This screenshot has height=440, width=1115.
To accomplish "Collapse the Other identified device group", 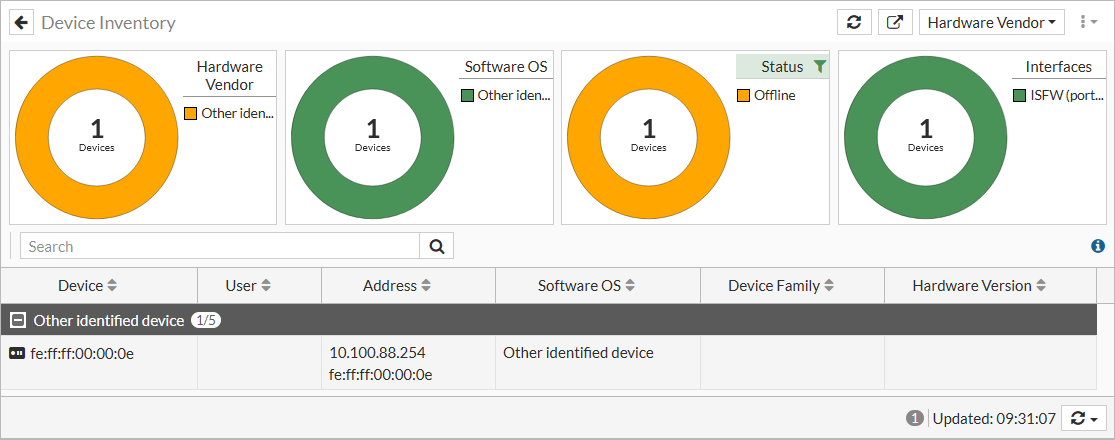I will (x=18, y=320).
